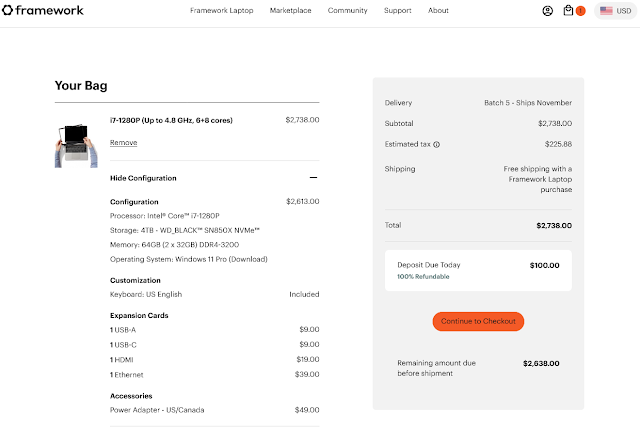The image size is (640, 430).
Task: Click the Framework logo in the header
Action: tap(43, 11)
